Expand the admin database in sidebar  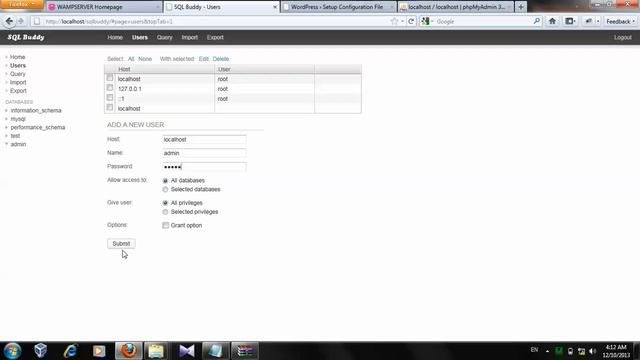[x=7, y=144]
